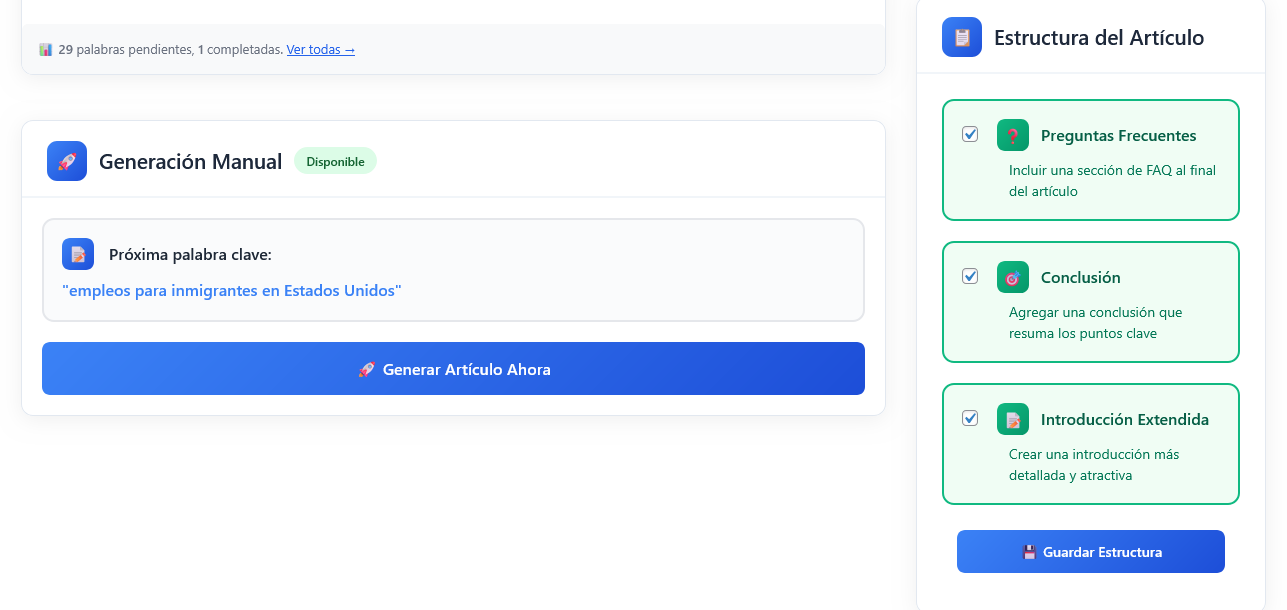Click the Introducción Extendida card title
The image size is (1287, 610).
(1124, 420)
